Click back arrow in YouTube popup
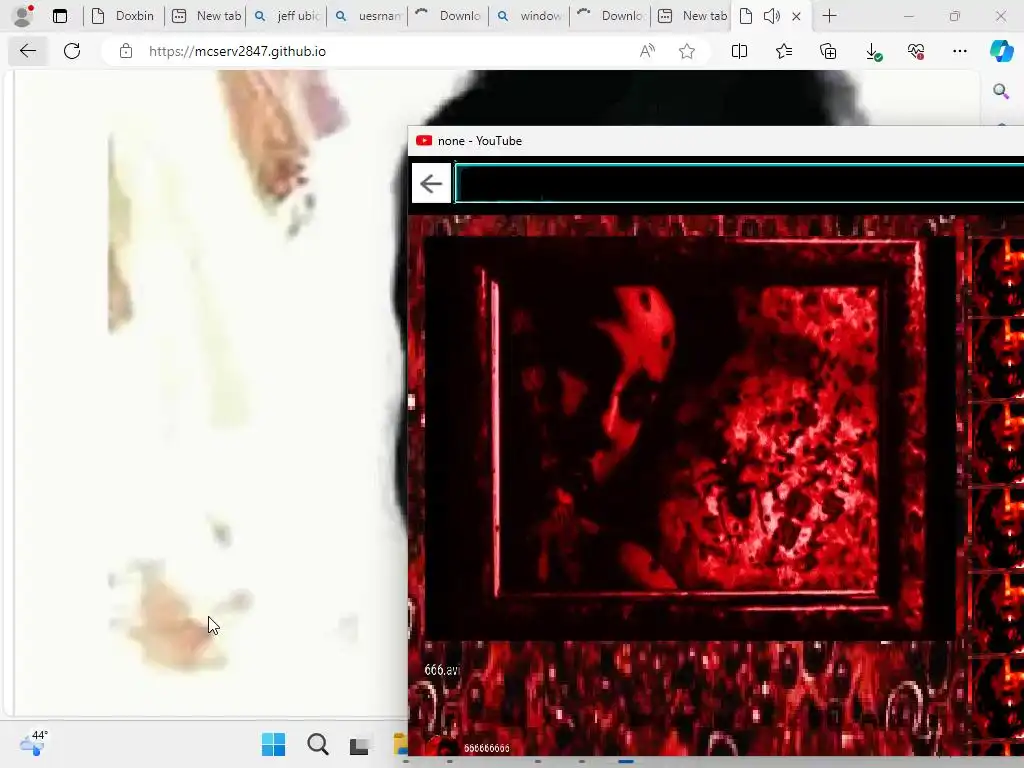1024x768 pixels. click(431, 184)
